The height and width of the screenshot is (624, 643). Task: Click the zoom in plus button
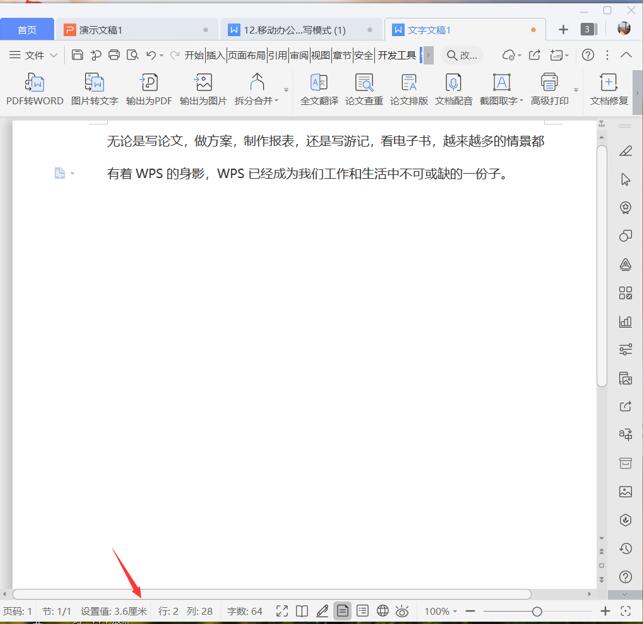tap(605, 611)
